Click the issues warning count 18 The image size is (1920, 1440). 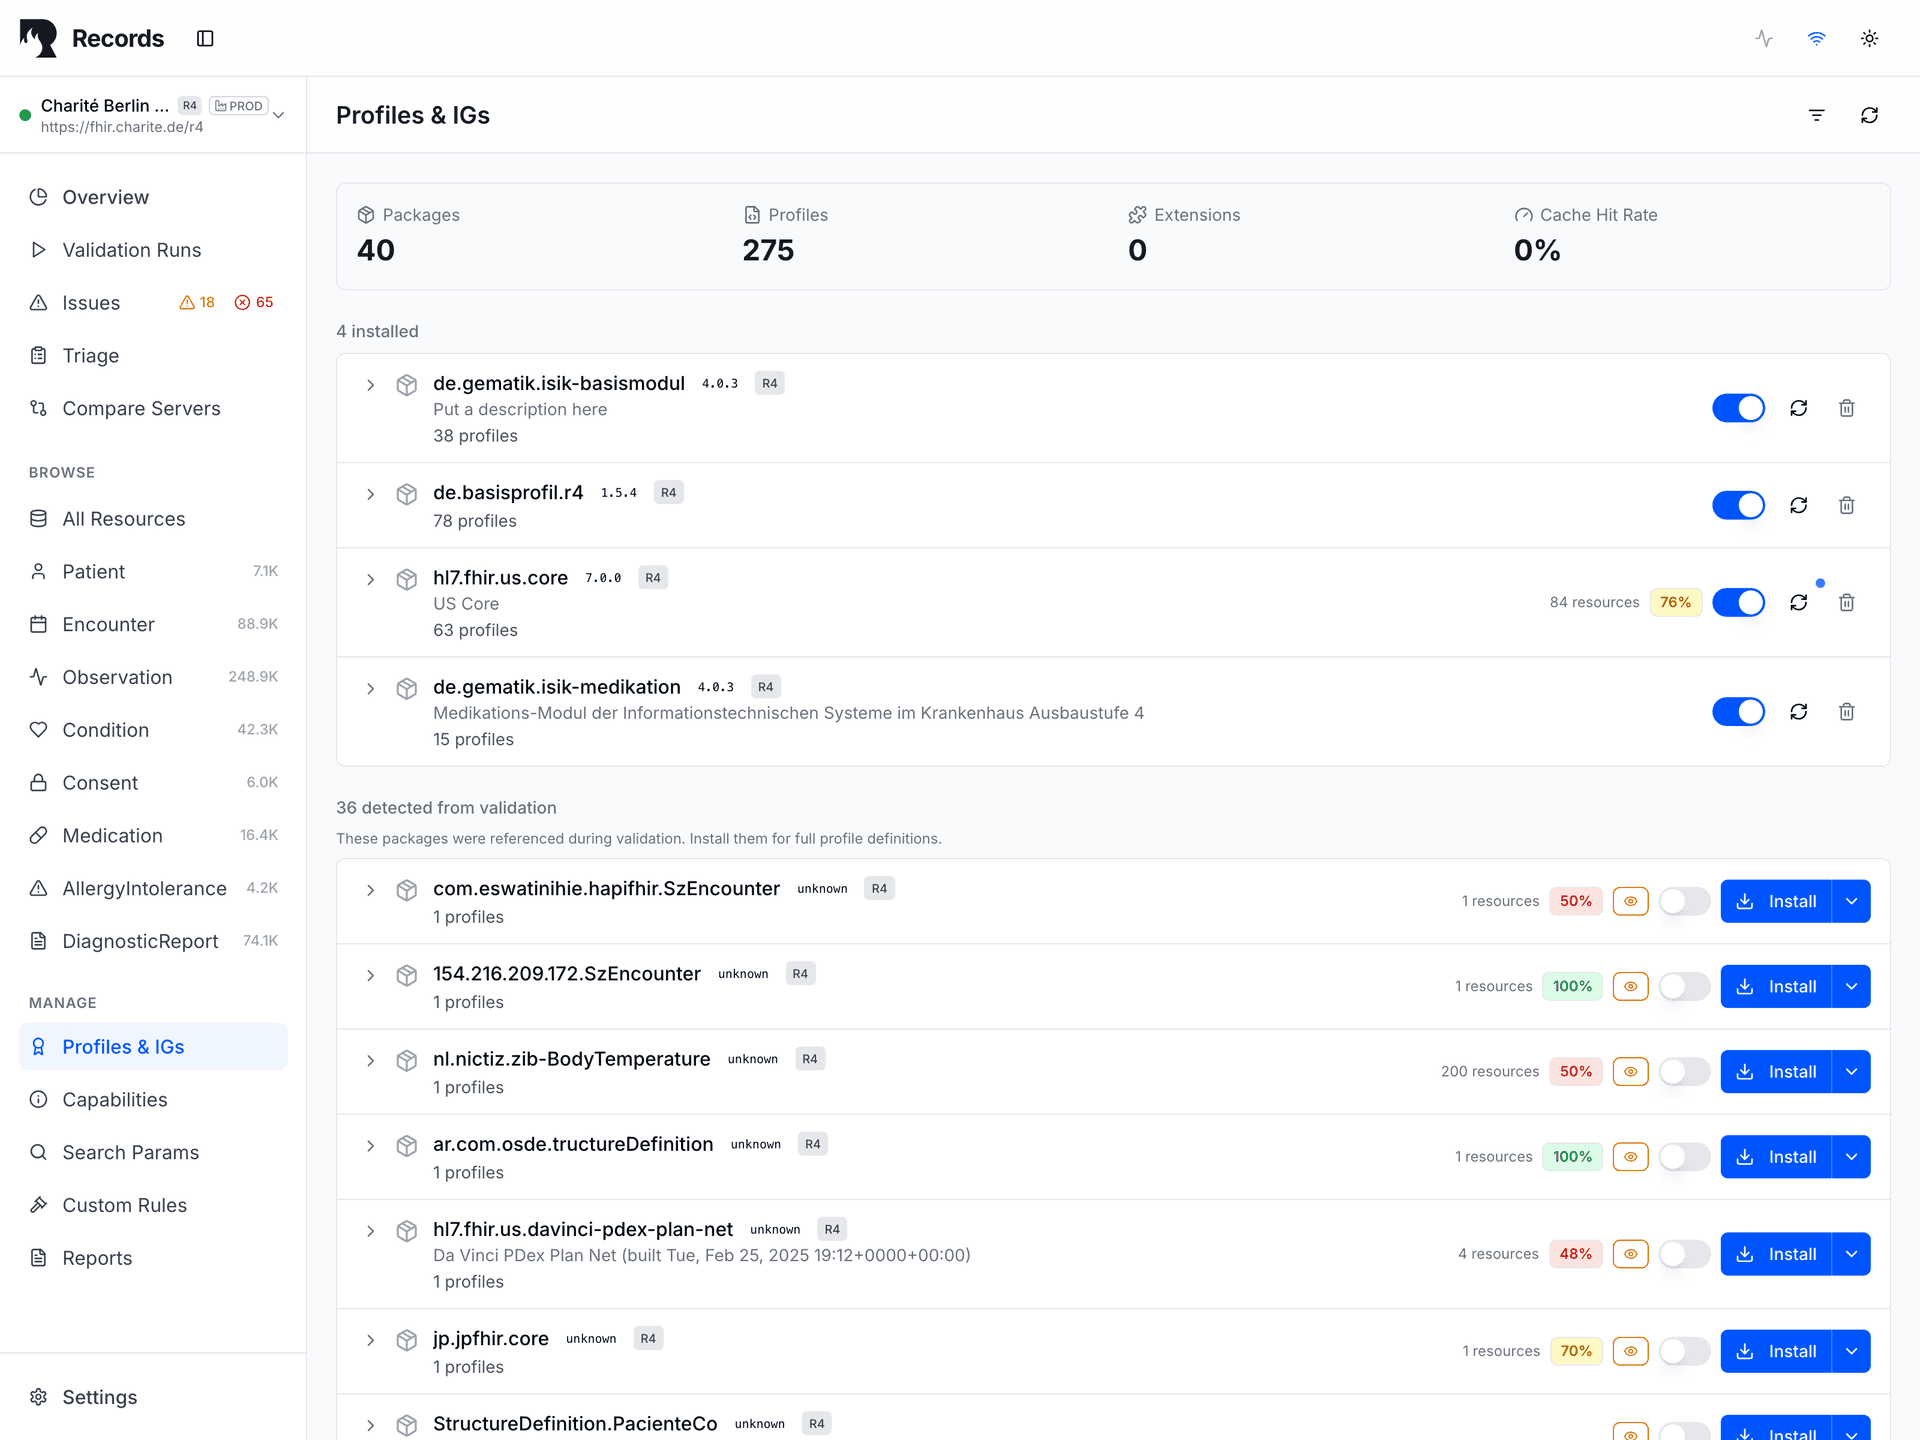click(197, 302)
